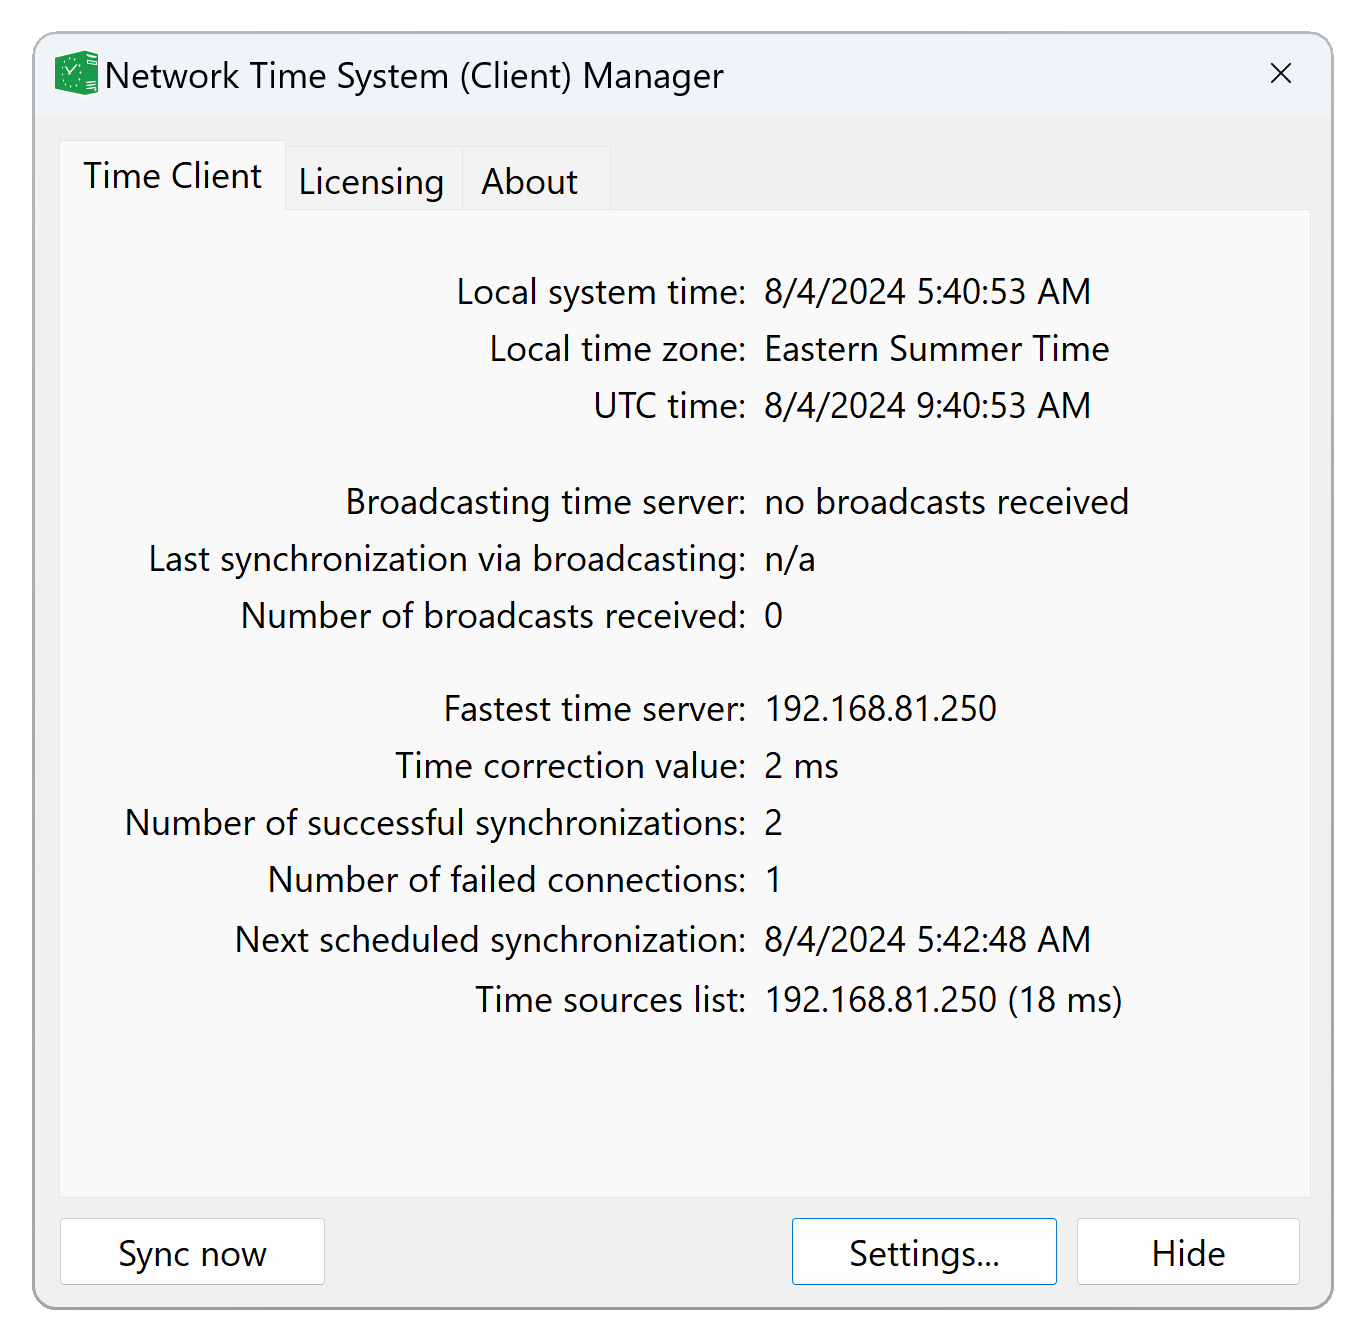
Task: Click the time sources list entry 192.168.81.250
Action: [942, 998]
